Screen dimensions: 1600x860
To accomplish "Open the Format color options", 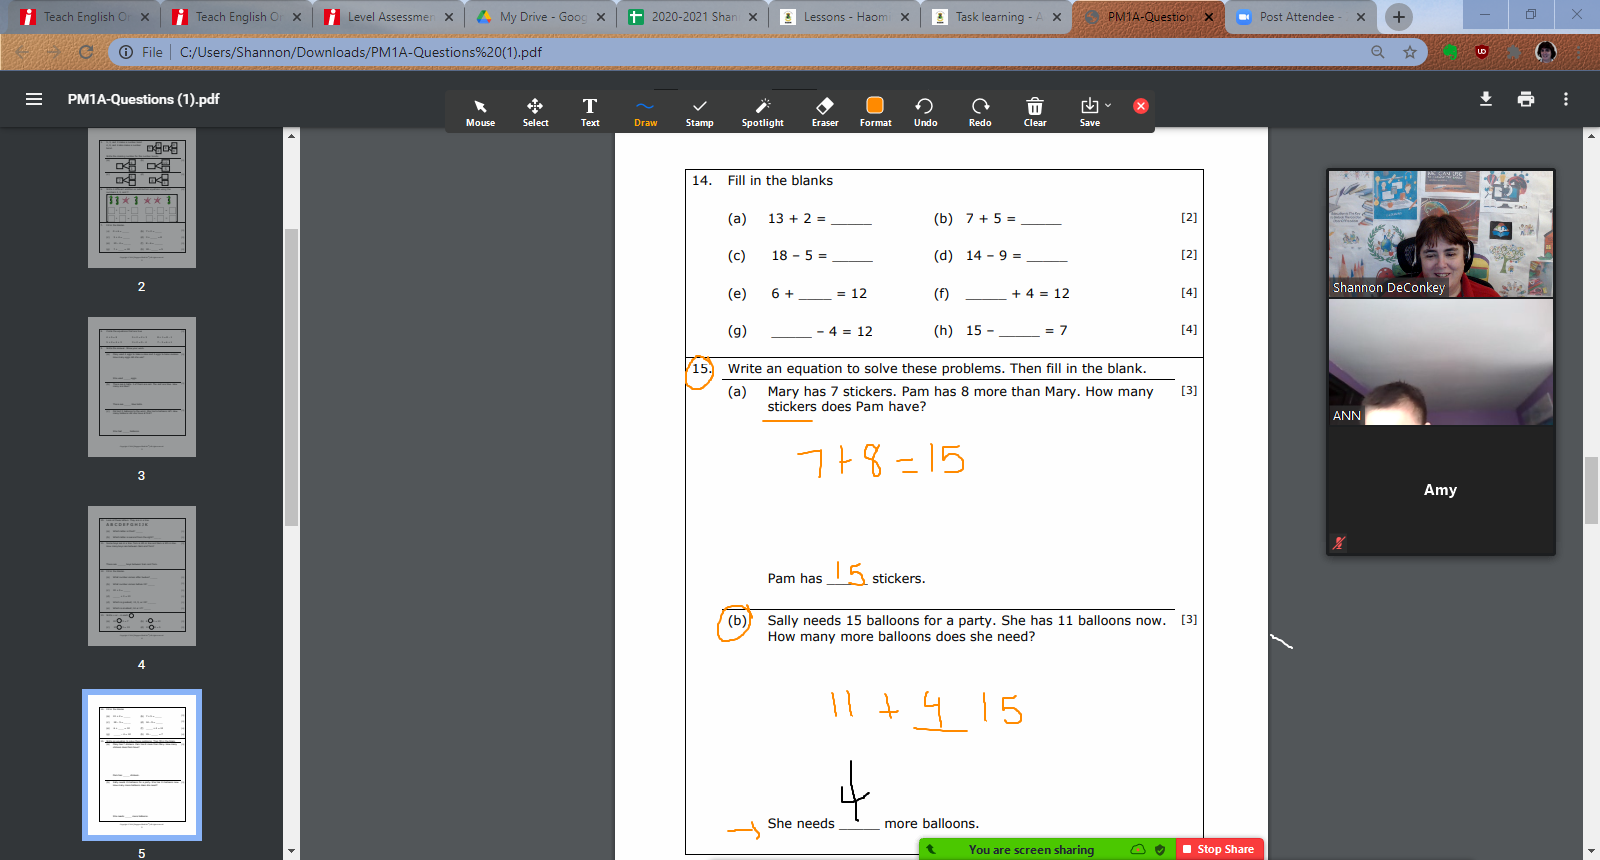I will tap(875, 111).
